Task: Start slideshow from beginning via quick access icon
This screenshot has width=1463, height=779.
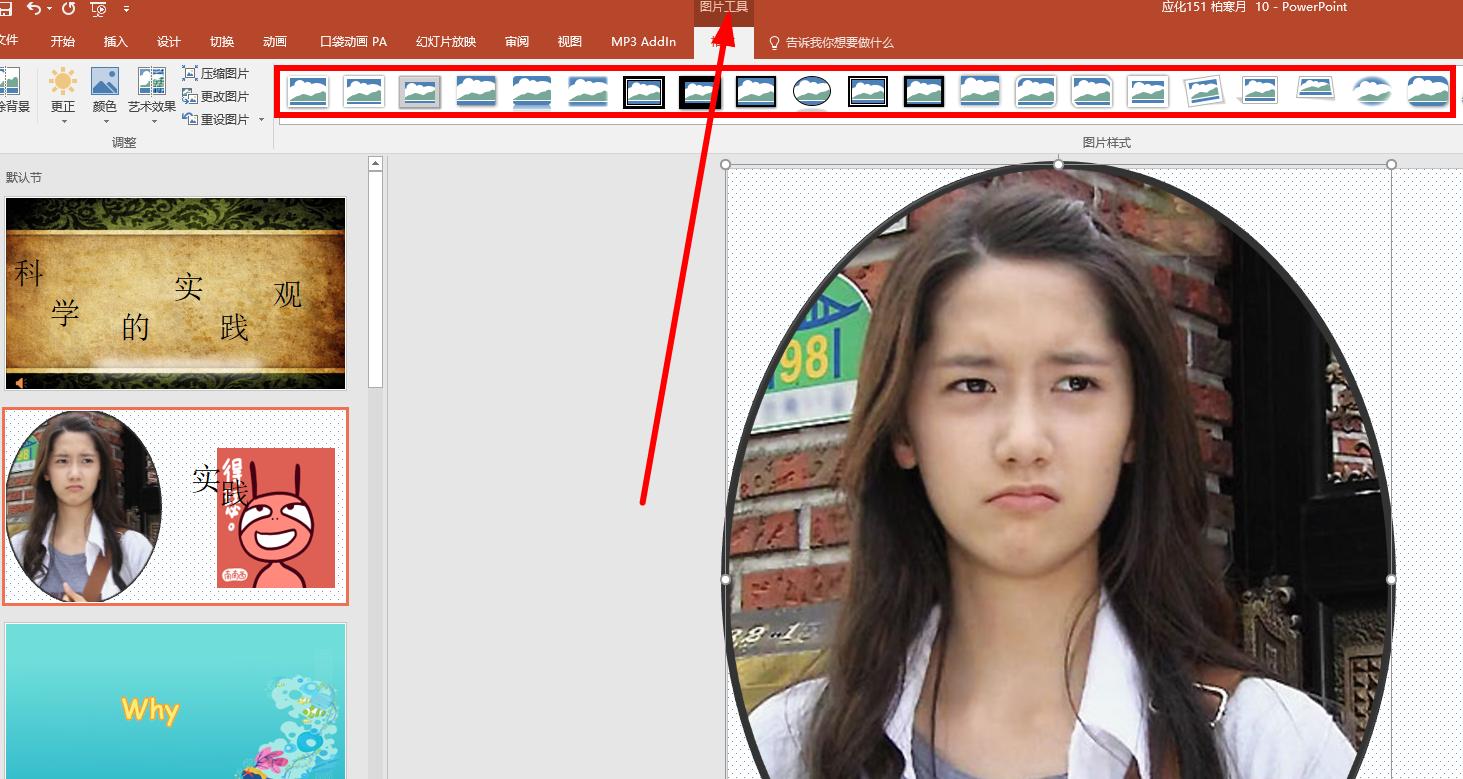Action: click(x=98, y=9)
